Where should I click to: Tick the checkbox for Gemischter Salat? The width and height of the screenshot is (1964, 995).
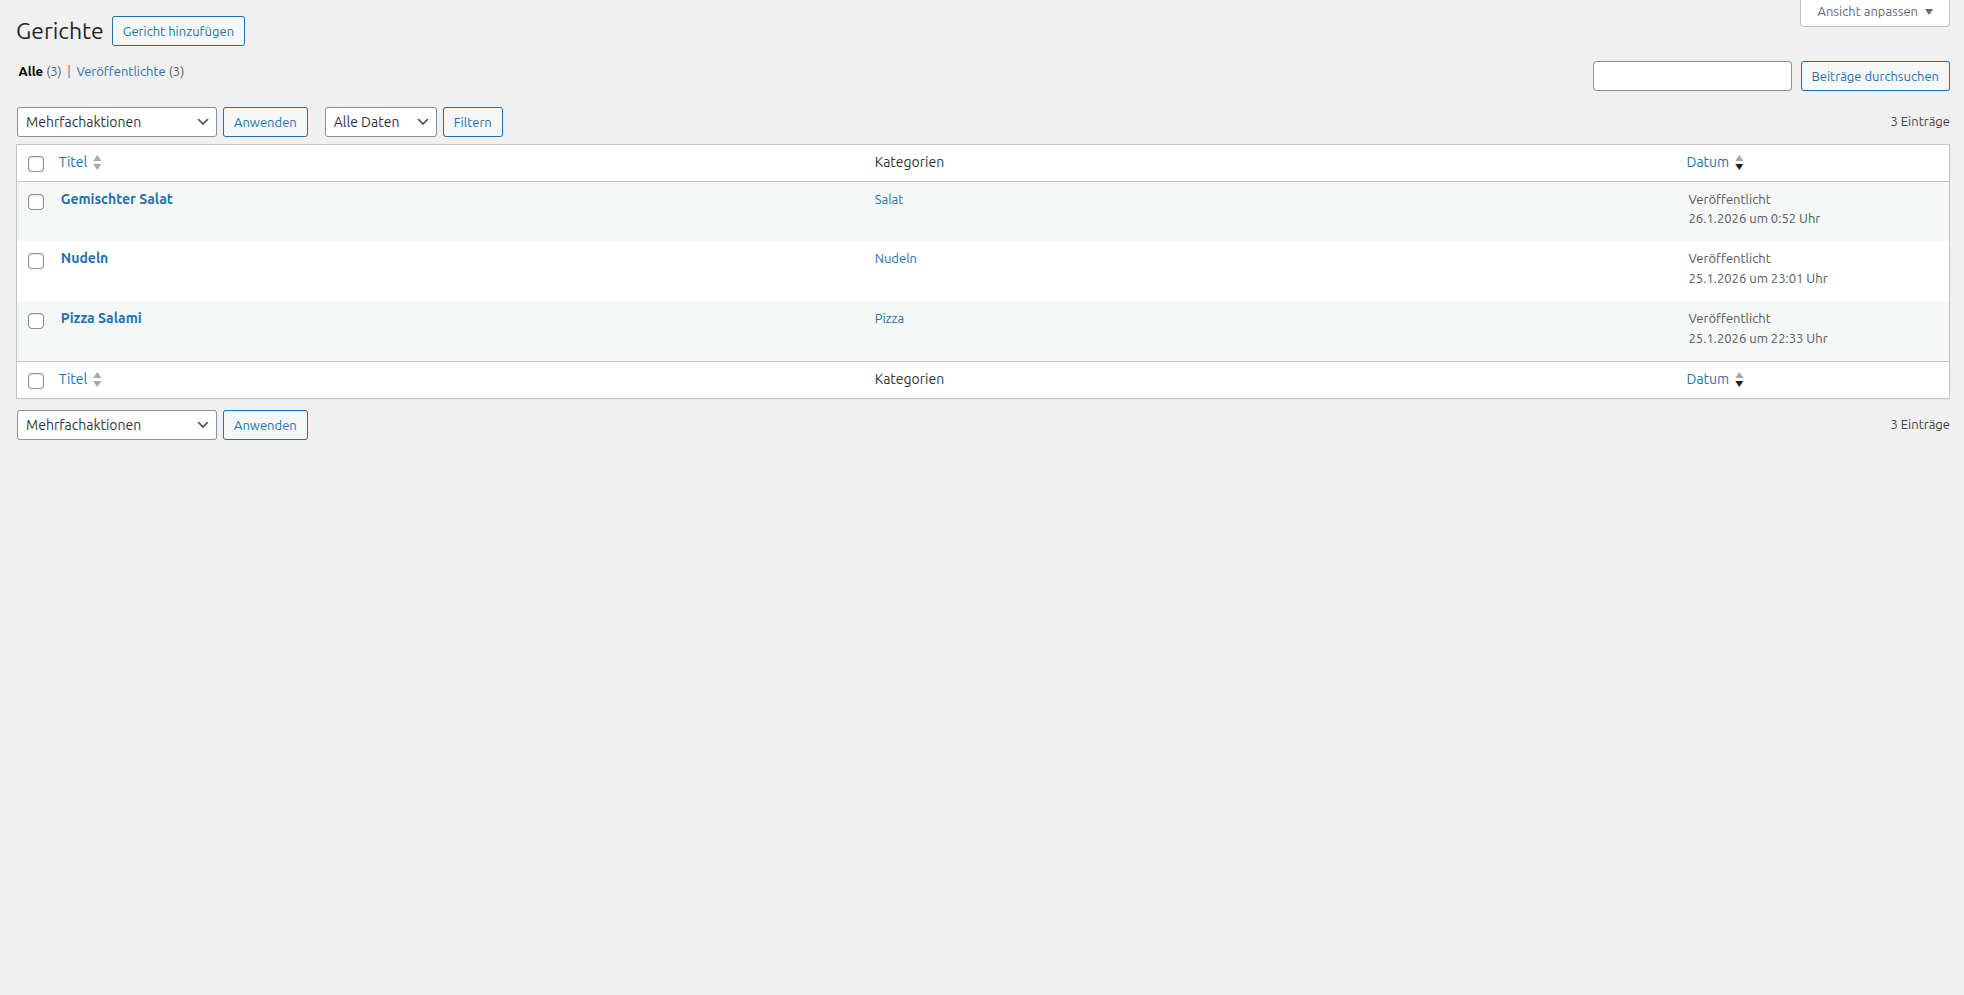(x=36, y=202)
